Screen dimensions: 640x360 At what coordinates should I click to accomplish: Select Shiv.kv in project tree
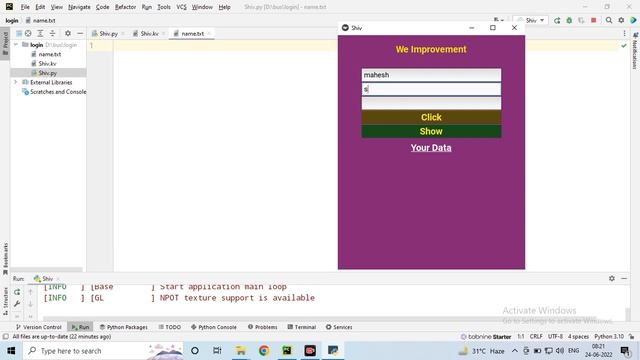(x=47, y=63)
